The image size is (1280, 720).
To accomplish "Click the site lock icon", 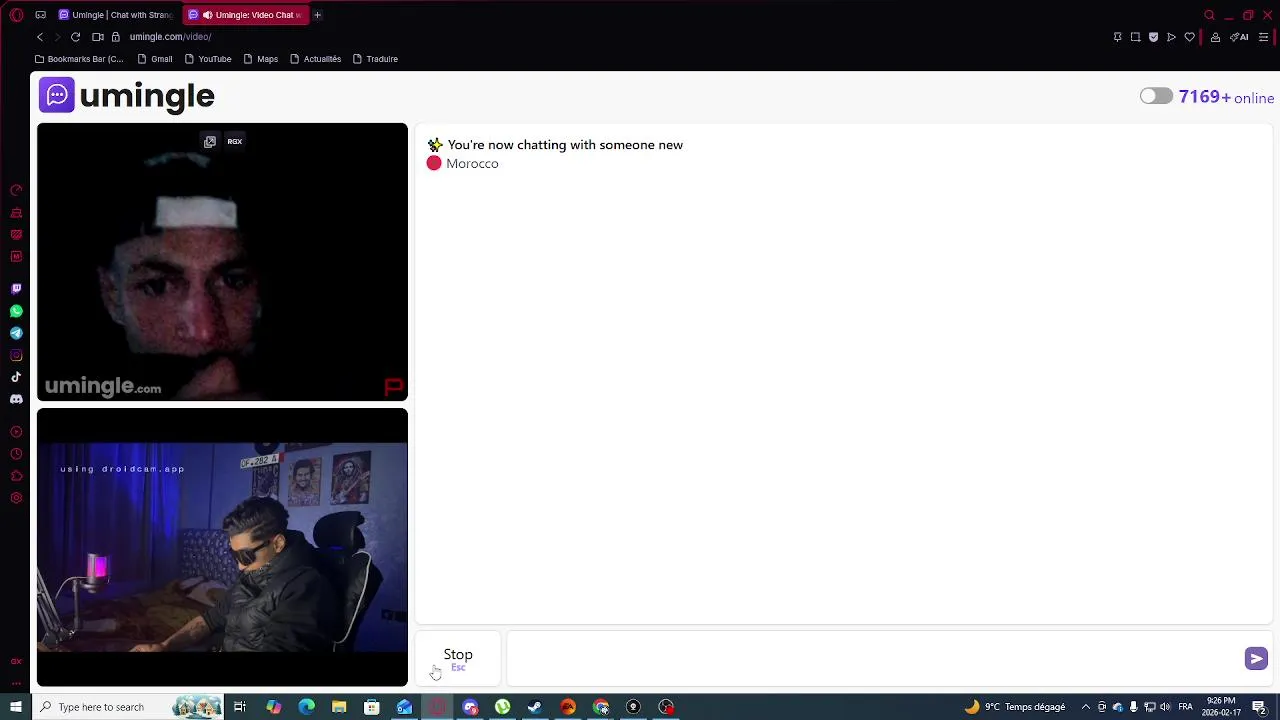I will 116,37.
